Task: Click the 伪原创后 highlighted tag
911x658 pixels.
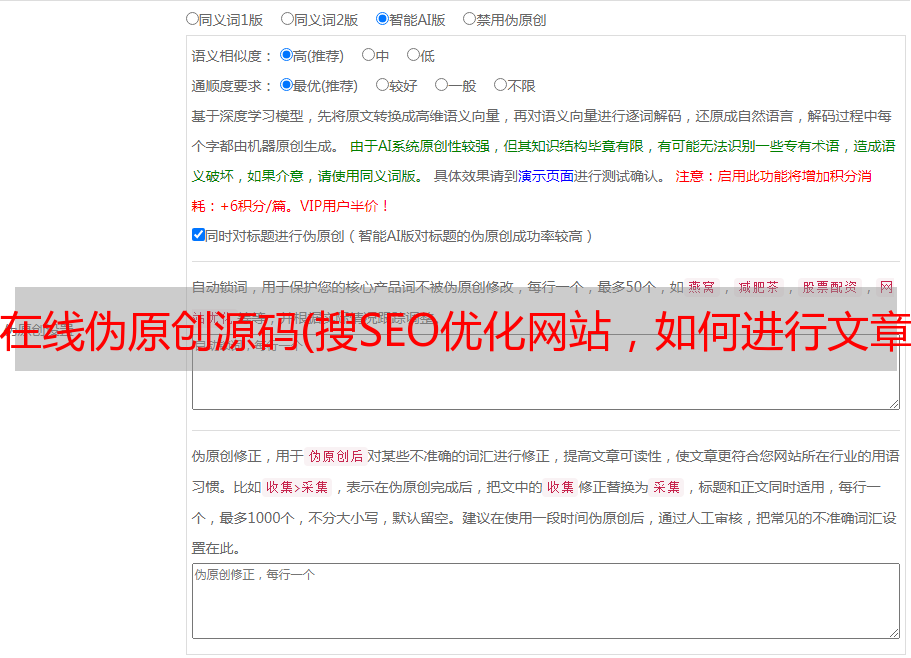Action: [336, 456]
